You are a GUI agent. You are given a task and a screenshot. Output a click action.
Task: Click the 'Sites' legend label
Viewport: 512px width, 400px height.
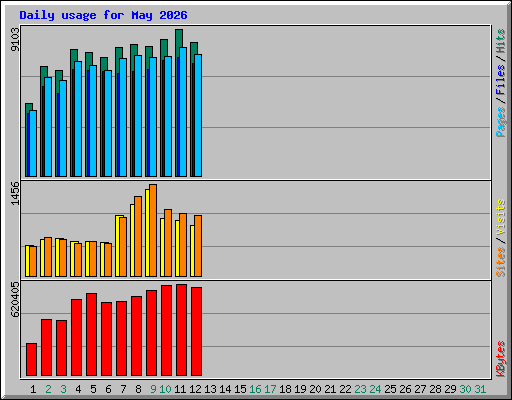(501, 262)
